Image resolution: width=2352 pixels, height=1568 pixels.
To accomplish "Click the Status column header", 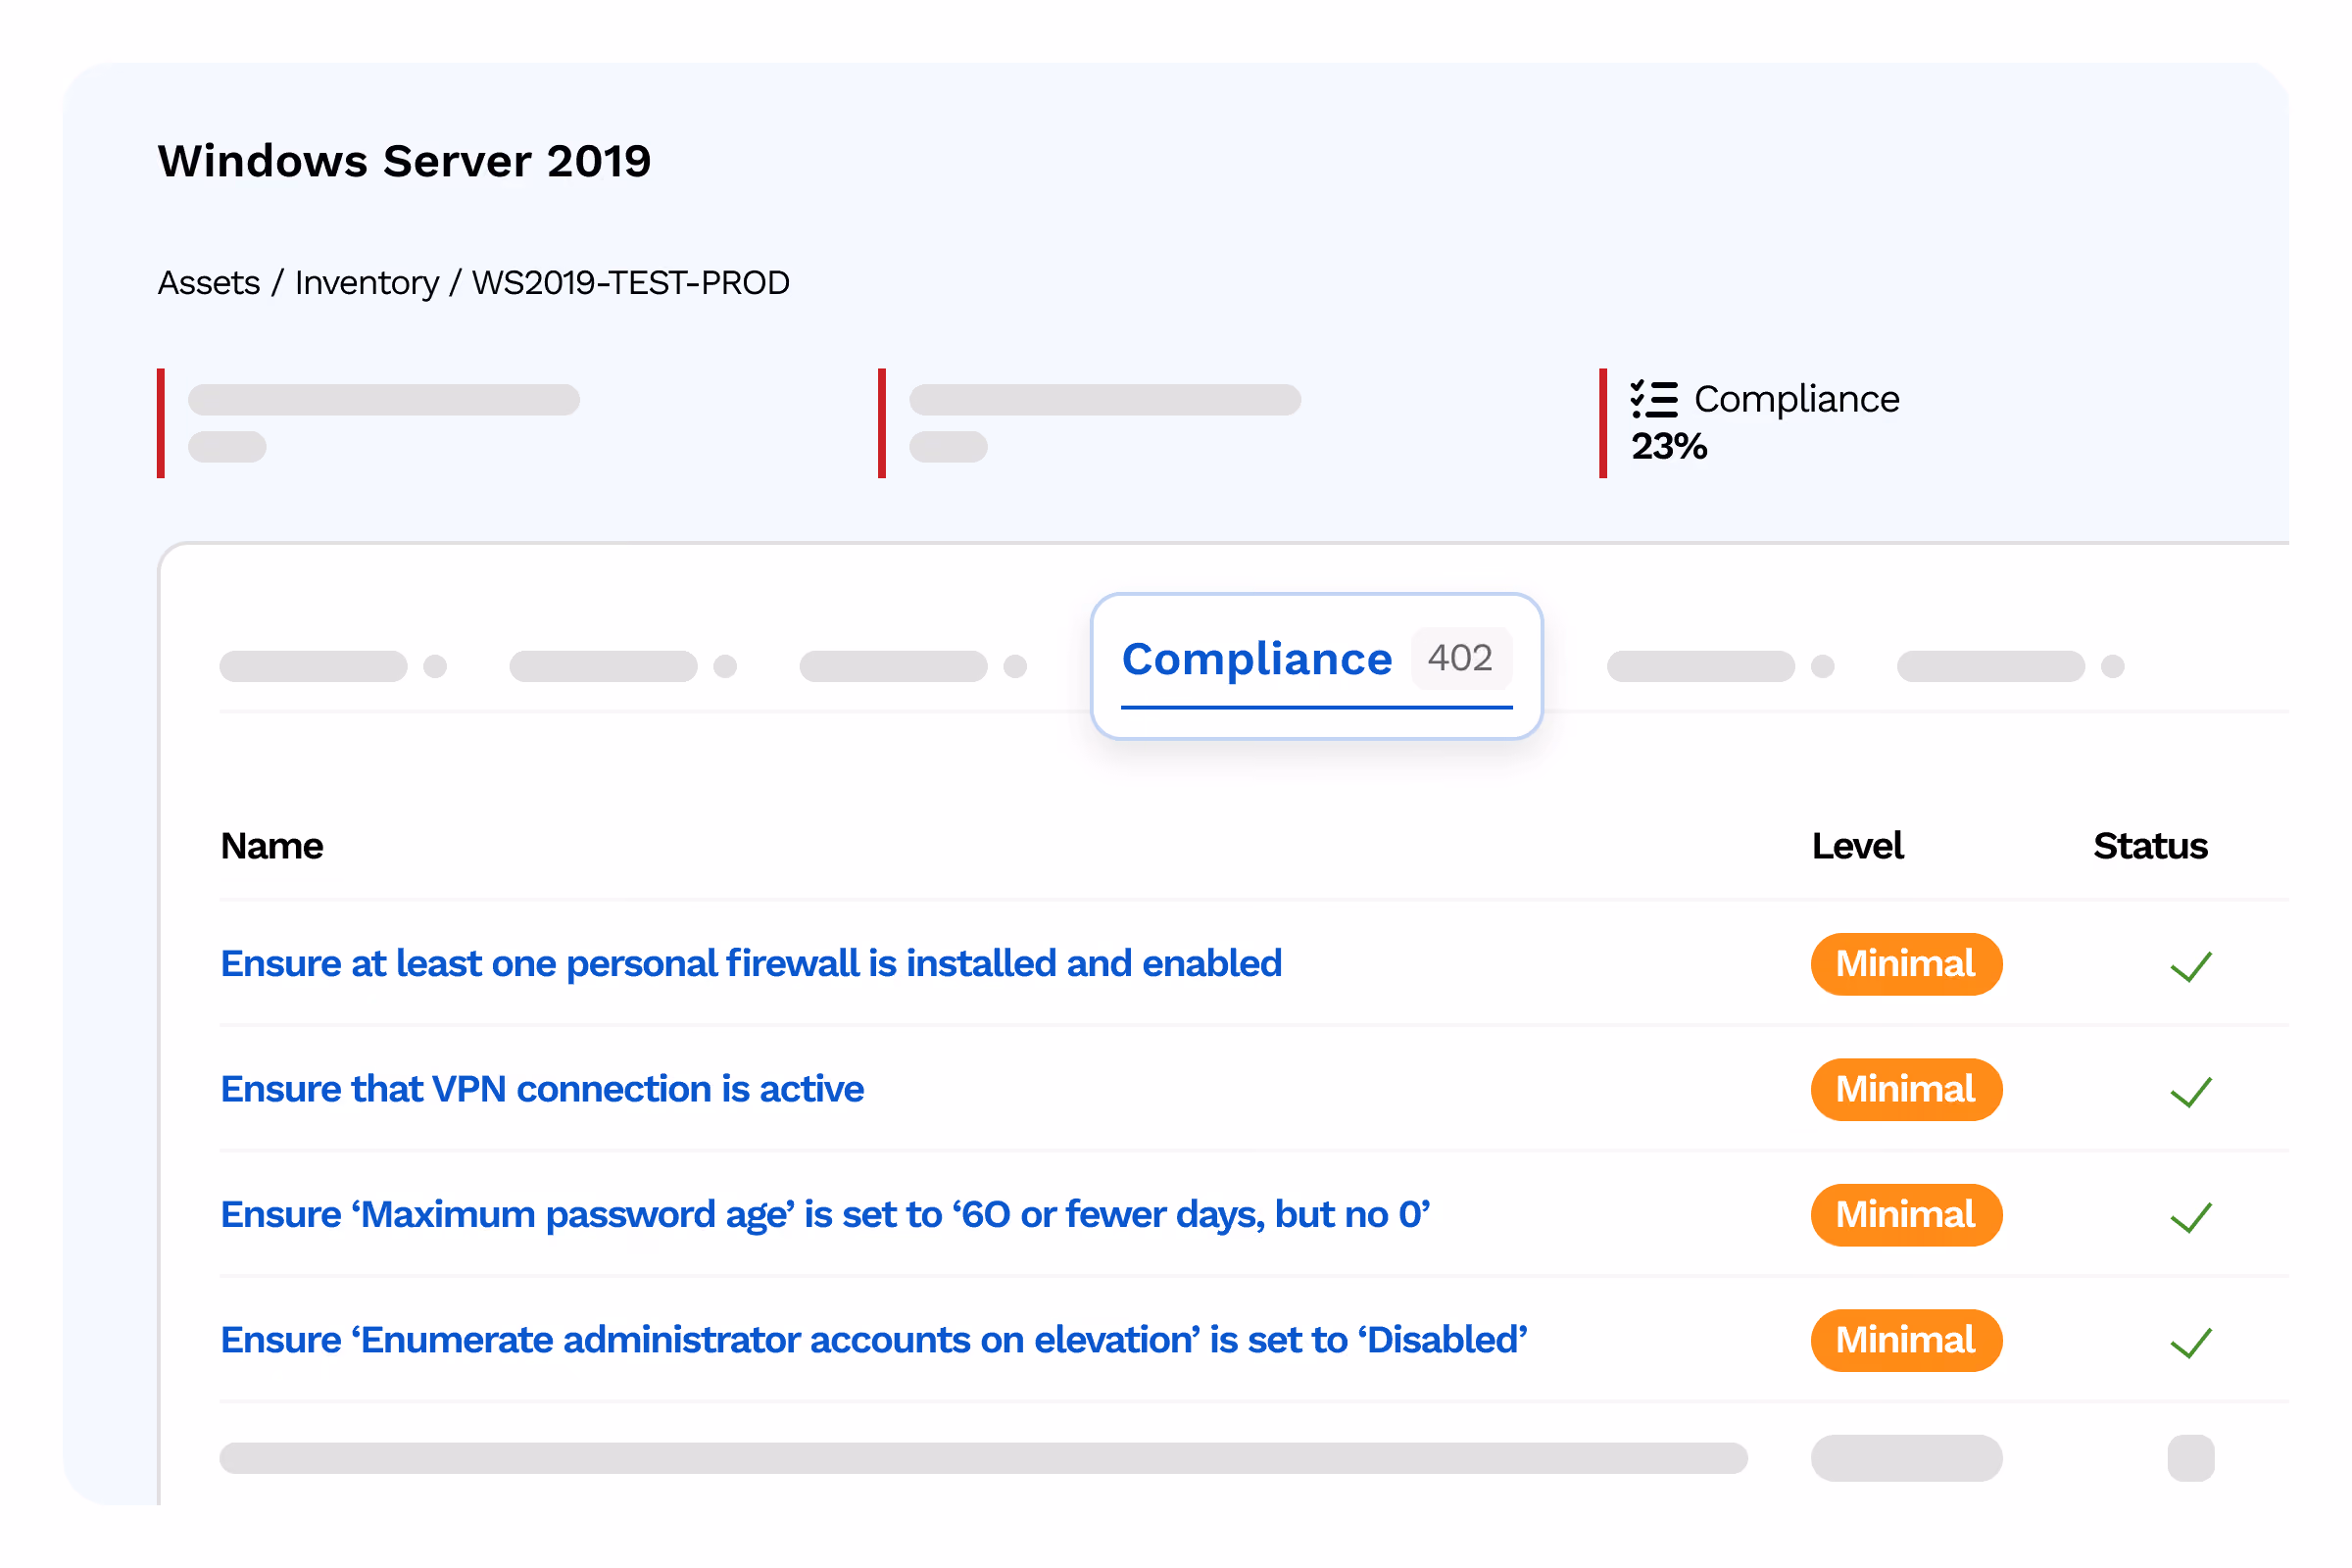I will coord(2150,846).
